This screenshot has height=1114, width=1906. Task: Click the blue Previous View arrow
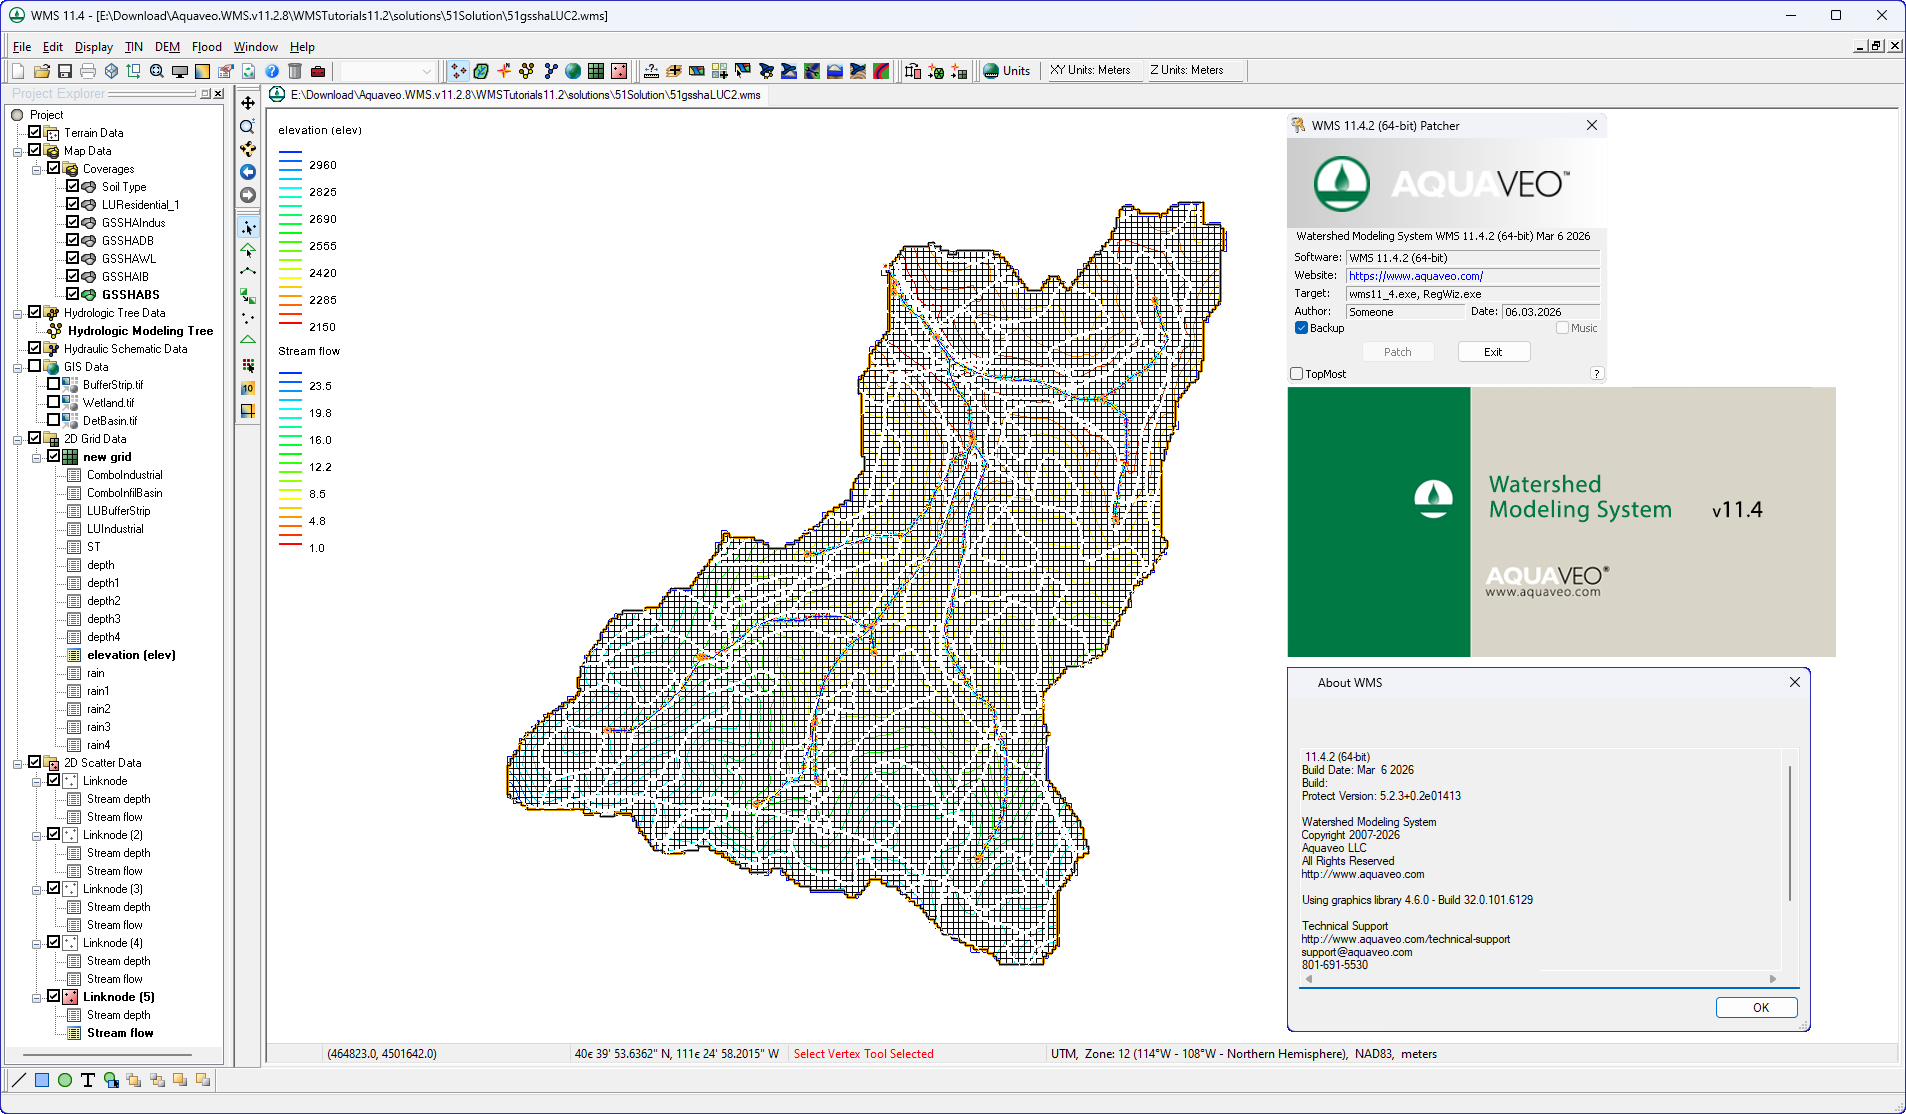(x=248, y=172)
